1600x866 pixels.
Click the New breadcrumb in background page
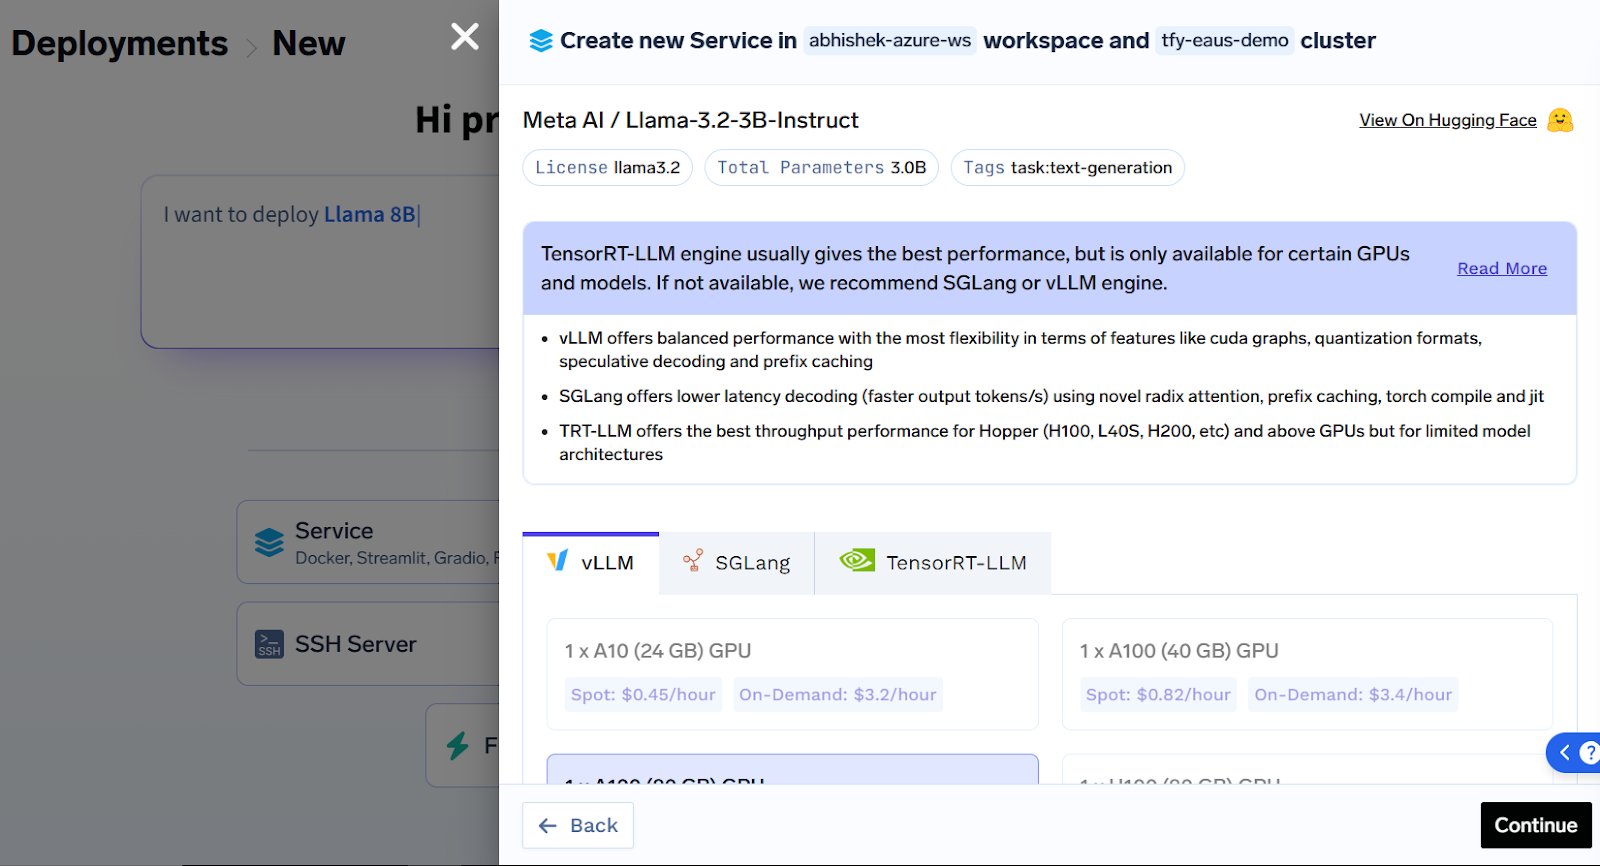click(x=309, y=44)
